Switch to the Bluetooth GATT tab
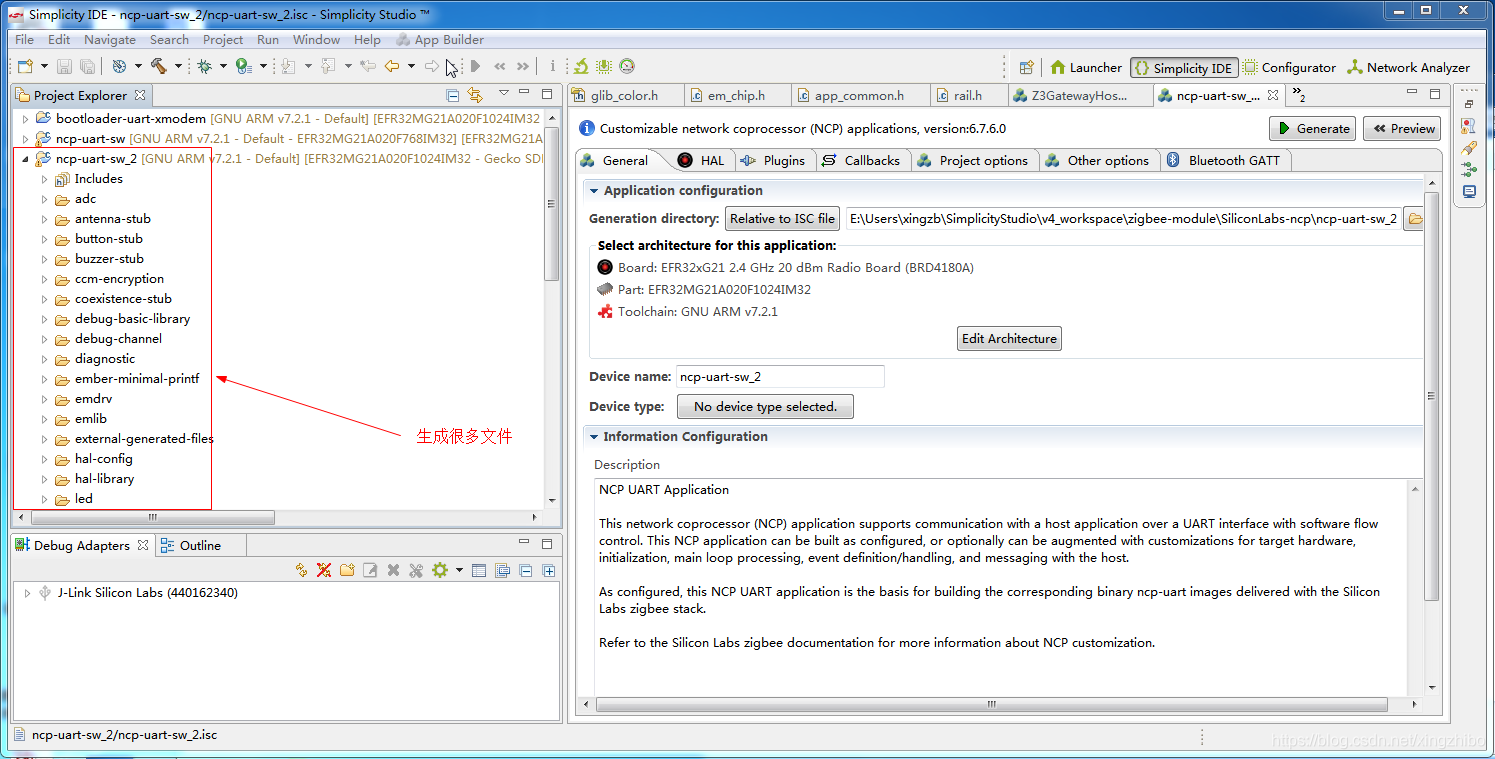This screenshot has width=1495, height=759. 1224,160
